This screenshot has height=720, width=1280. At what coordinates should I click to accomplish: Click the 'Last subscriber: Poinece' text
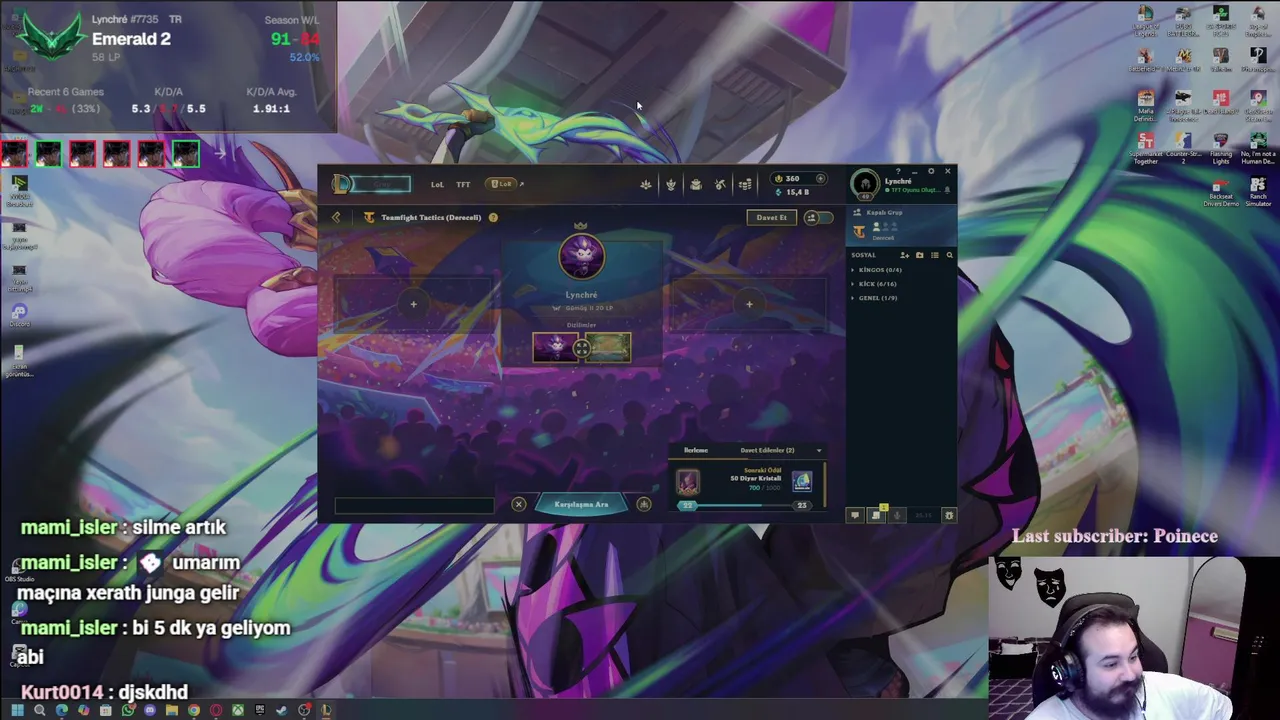[x=1115, y=537]
